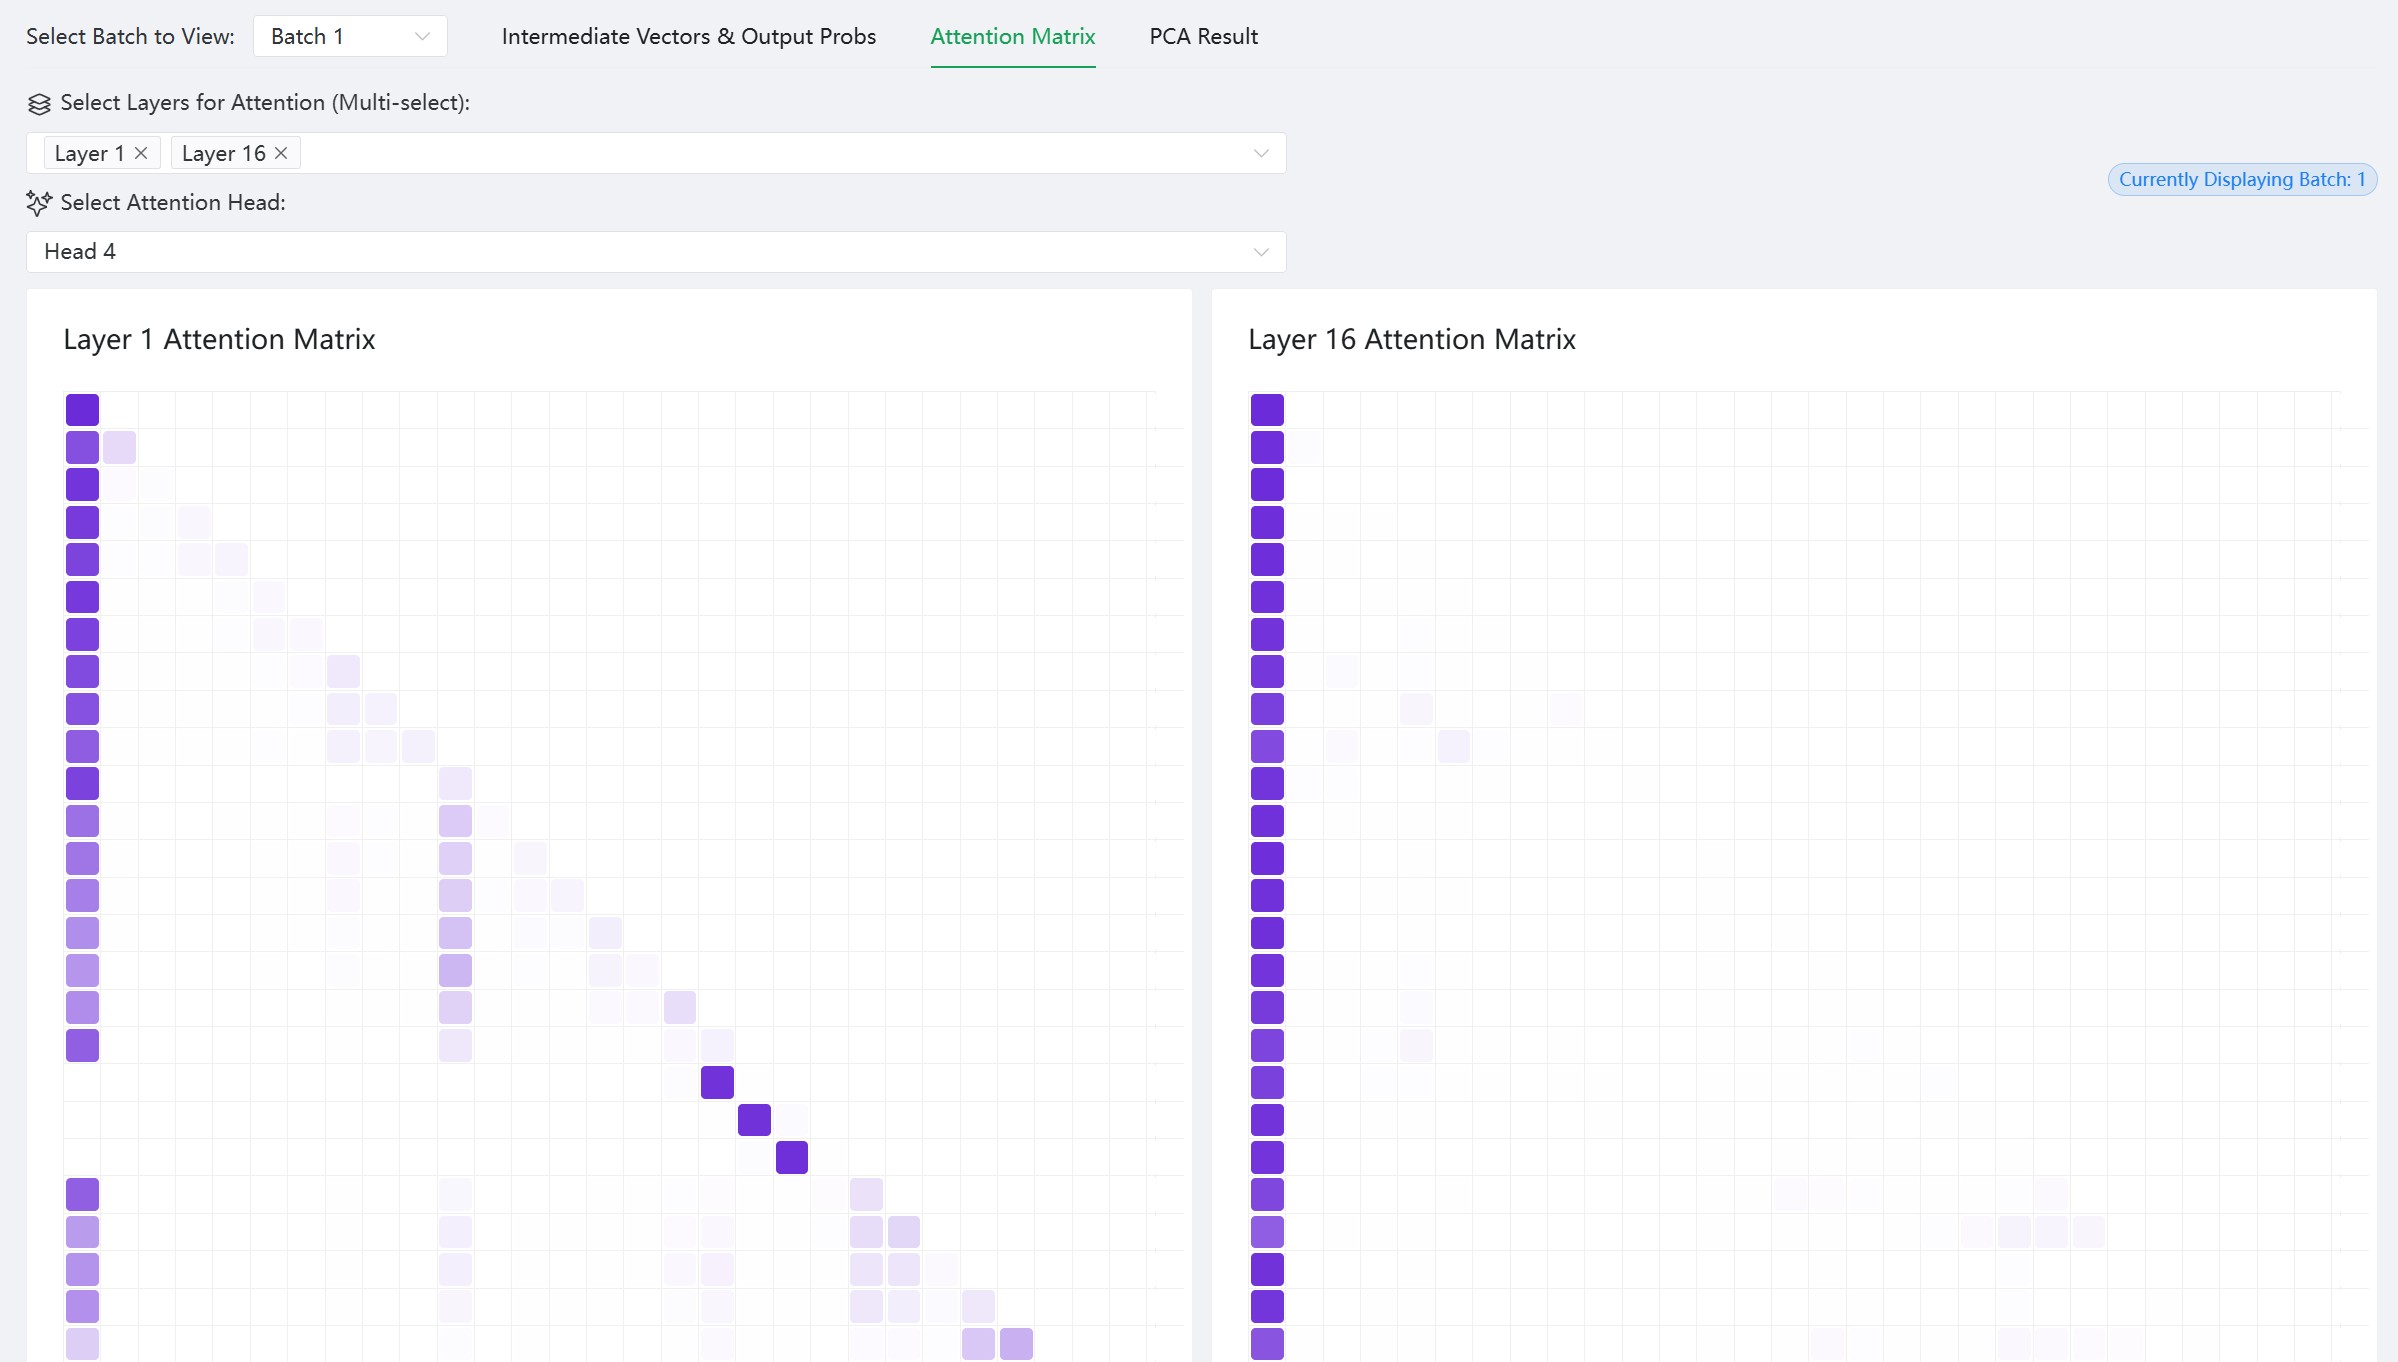
Task: Click the Layer 16 tag label
Action: (223, 153)
